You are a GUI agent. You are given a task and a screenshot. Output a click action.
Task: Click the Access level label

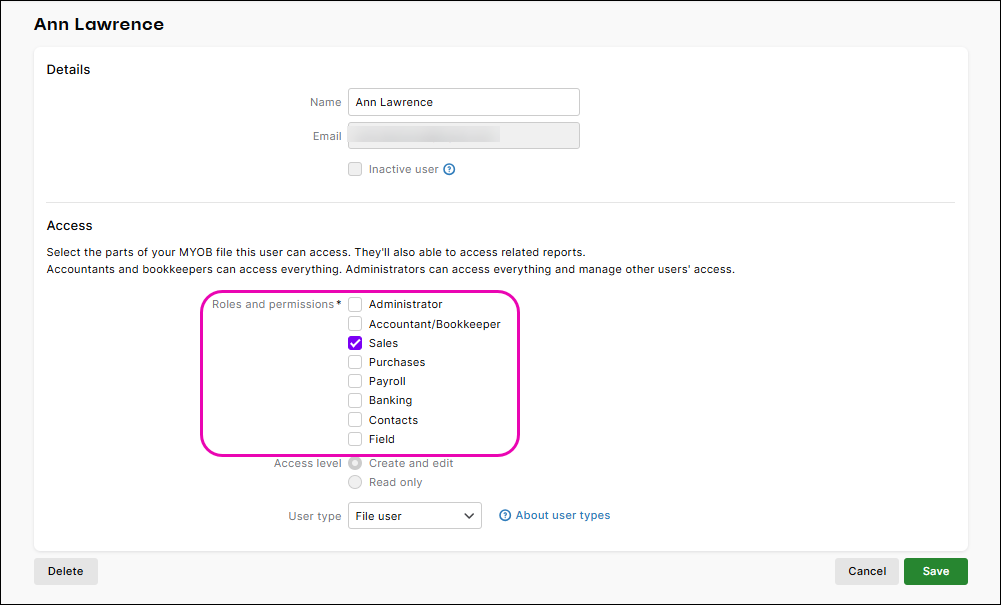pos(308,463)
